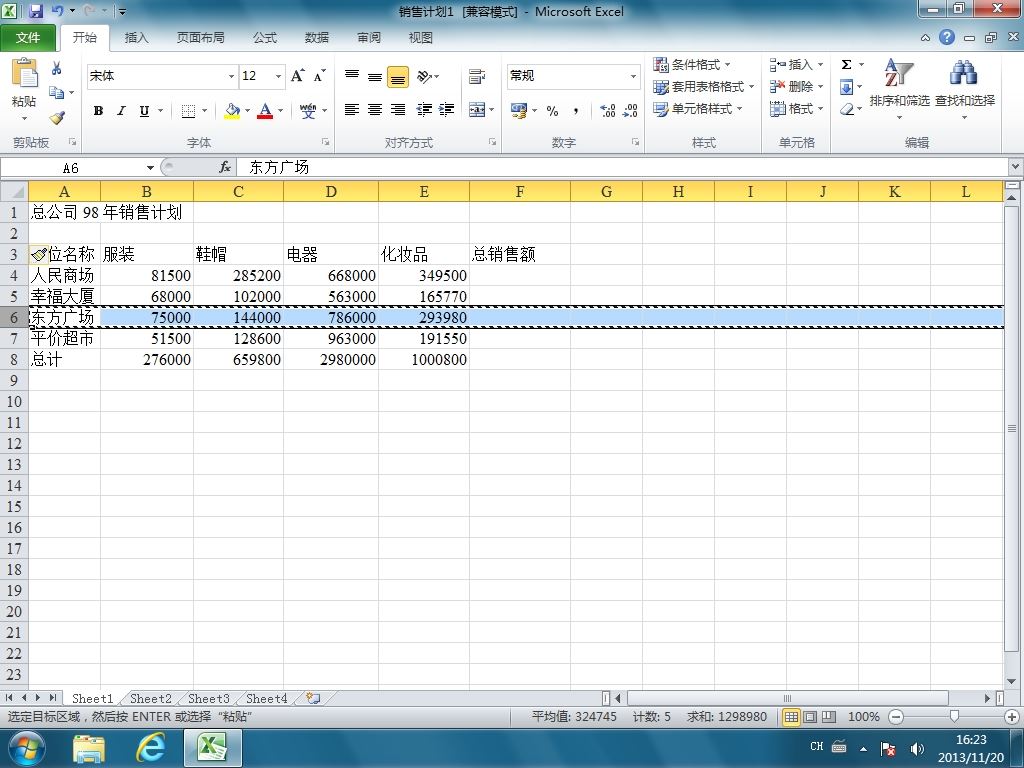Toggle Italic formatting

point(121,111)
